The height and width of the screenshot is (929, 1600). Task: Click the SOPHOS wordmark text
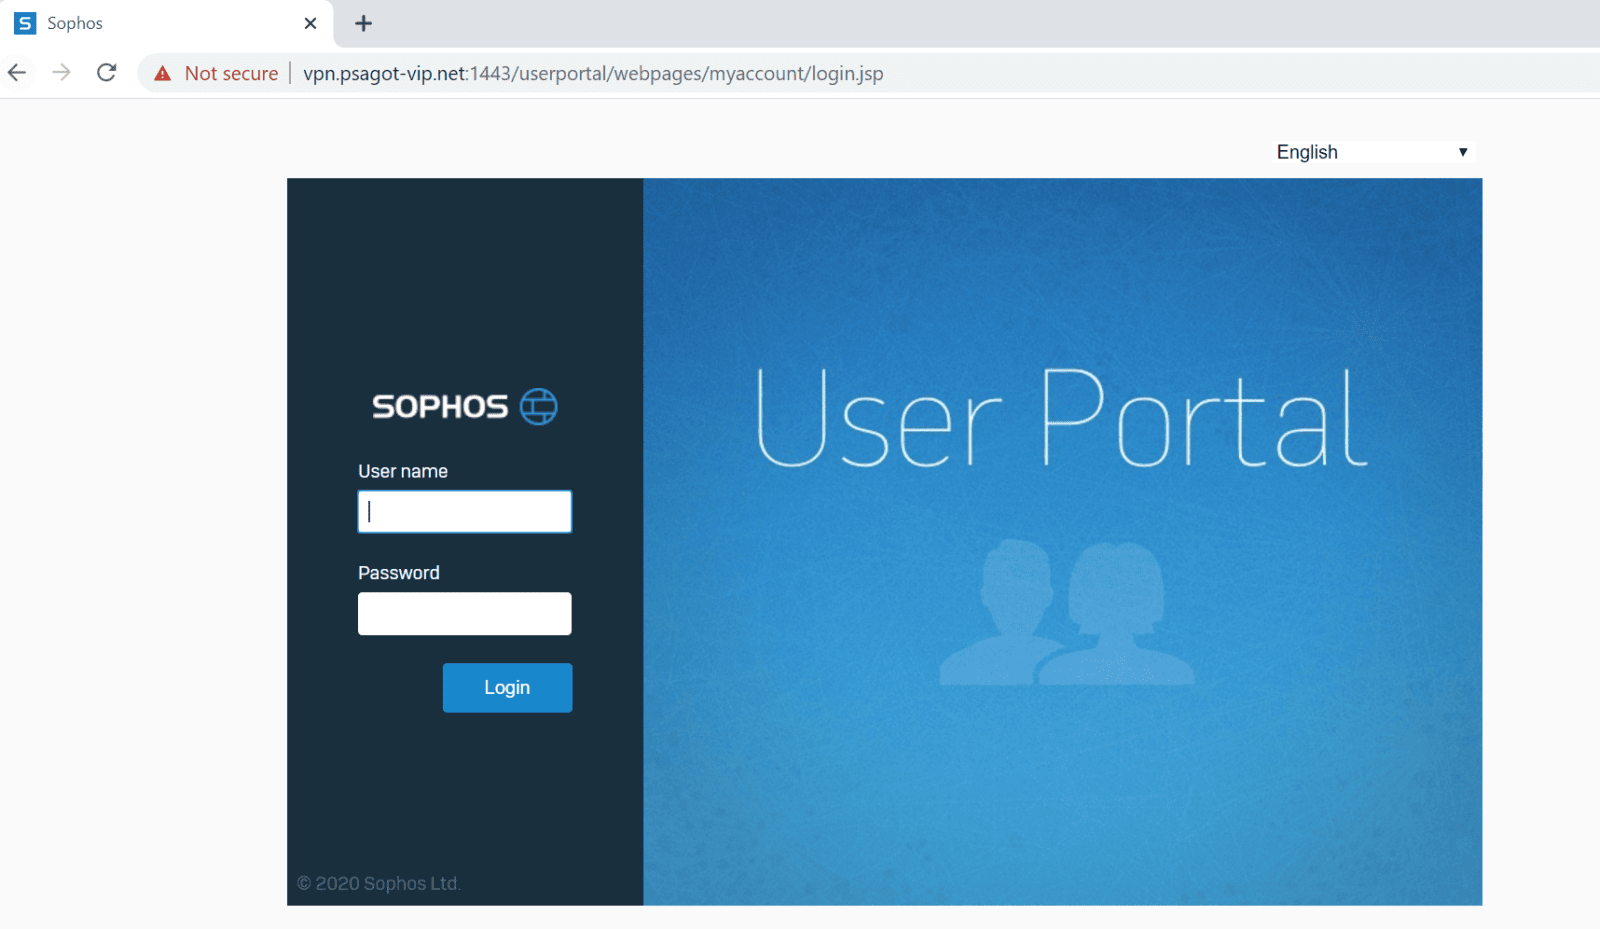click(440, 407)
